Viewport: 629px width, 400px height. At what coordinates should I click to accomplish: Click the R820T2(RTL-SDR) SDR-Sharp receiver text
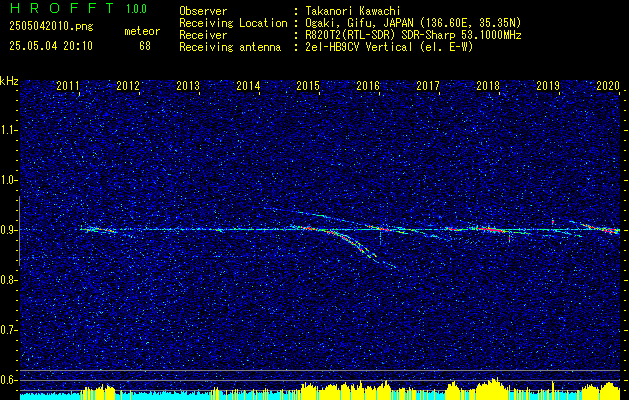coord(412,35)
